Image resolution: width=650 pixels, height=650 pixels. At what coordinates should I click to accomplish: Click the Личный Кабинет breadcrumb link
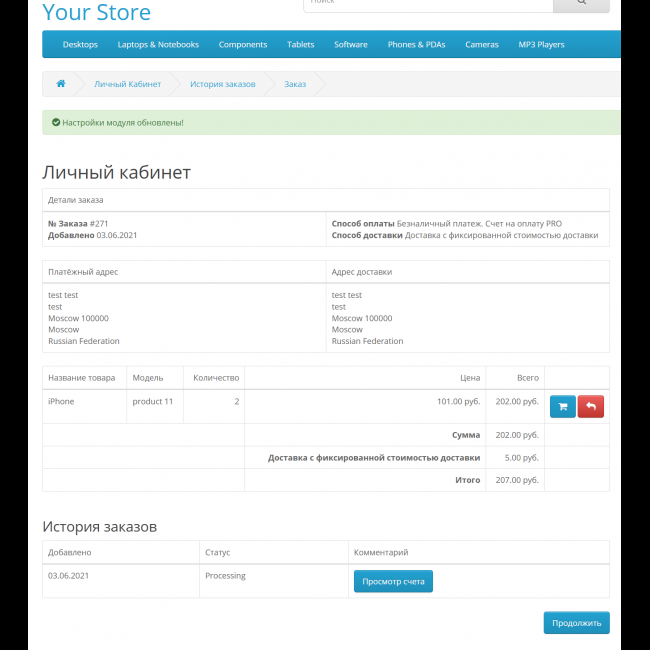(x=127, y=84)
